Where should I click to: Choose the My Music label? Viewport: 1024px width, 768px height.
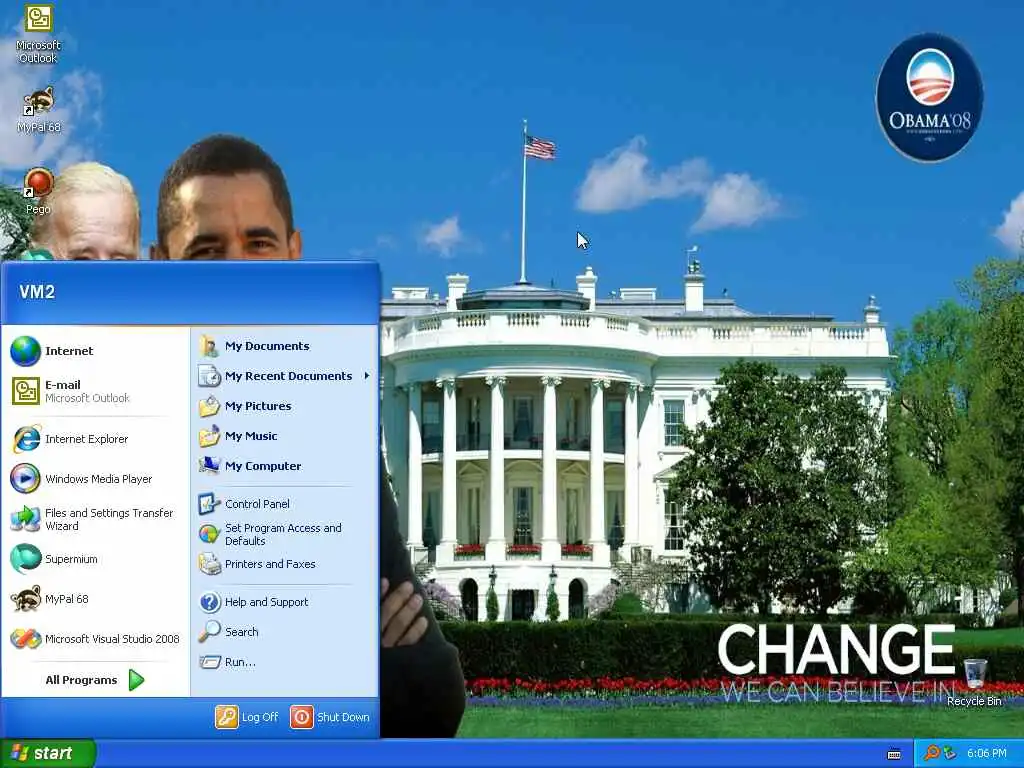coord(251,436)
